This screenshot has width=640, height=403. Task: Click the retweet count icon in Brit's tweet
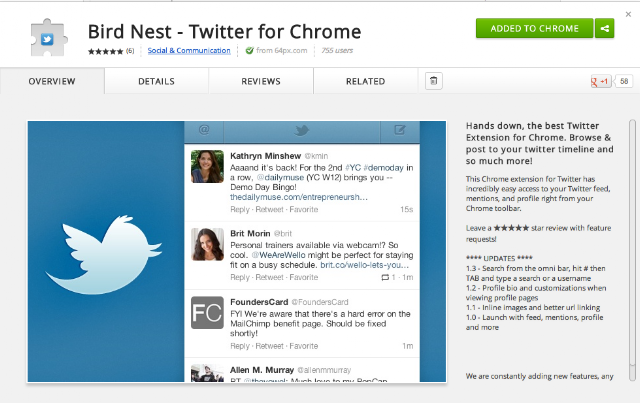click(385, 277)
